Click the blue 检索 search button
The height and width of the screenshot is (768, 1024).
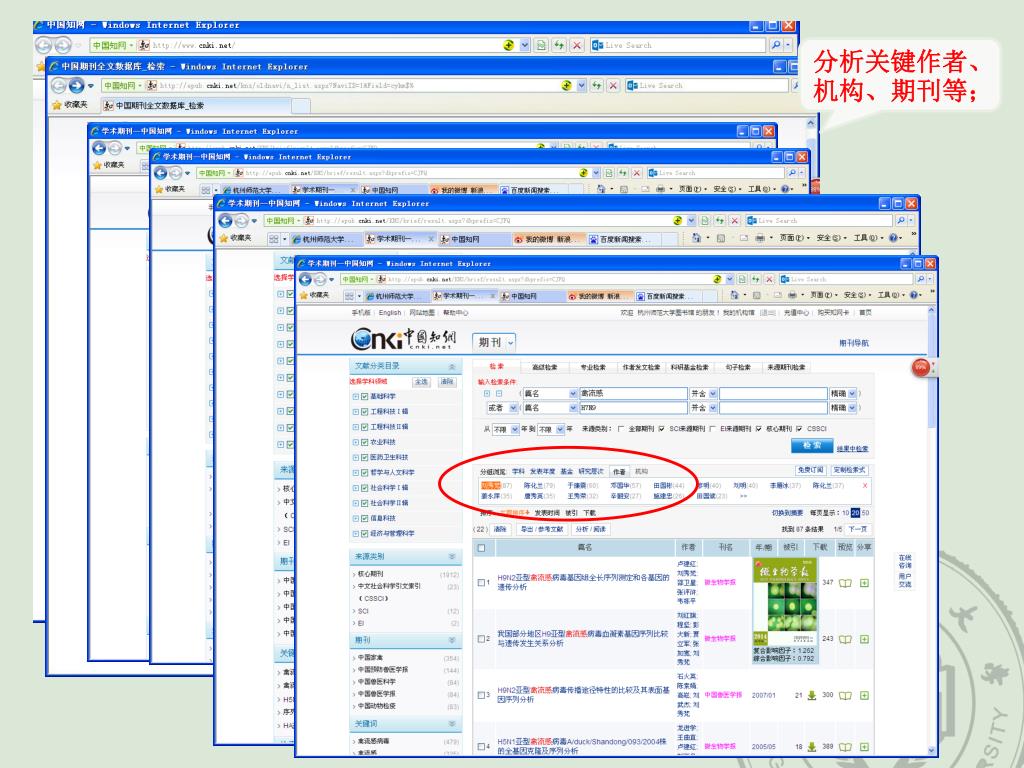coord(812,445)
